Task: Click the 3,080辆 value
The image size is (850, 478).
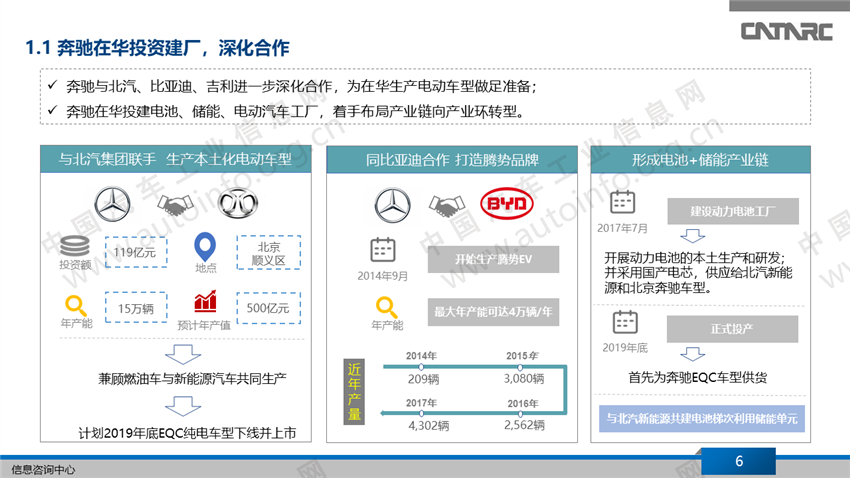Action: point(524,378)
